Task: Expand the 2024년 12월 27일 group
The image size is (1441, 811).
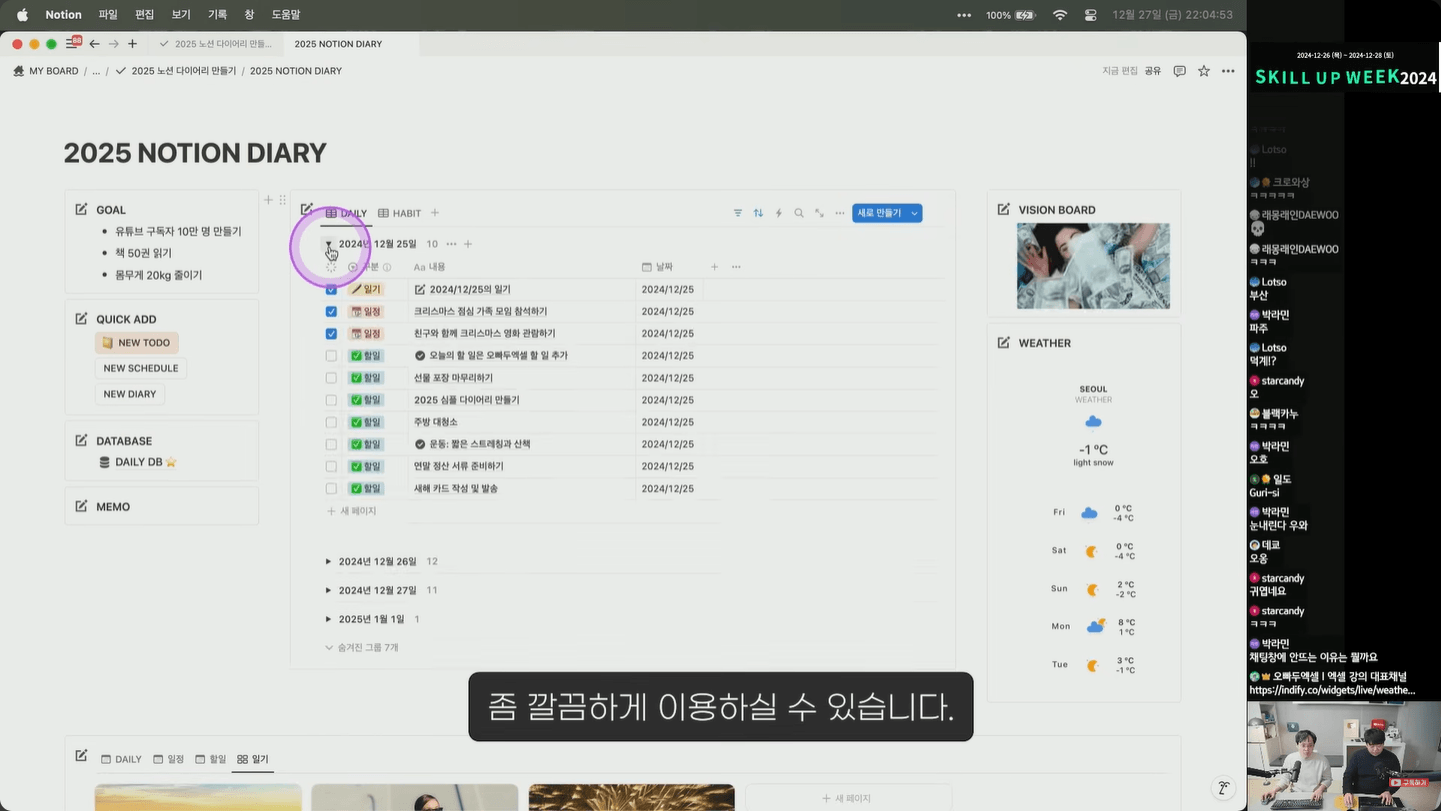Action: point(328,590)
